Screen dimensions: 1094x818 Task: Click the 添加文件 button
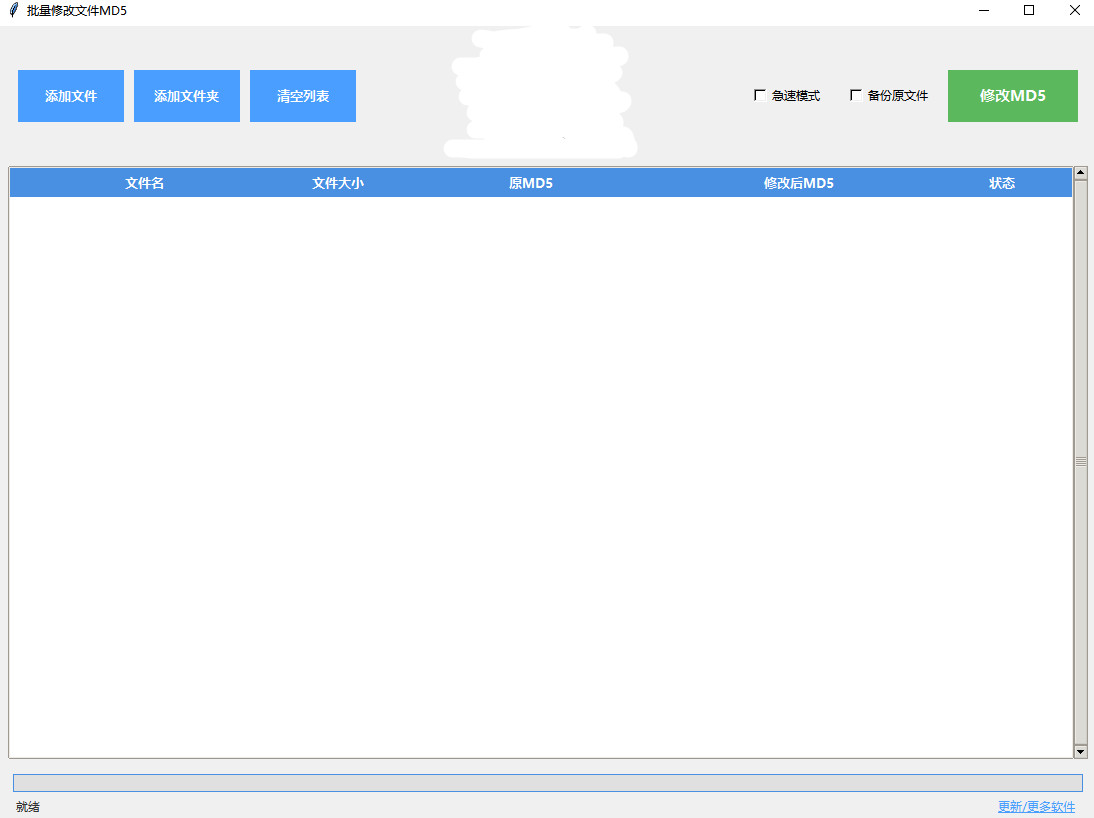point(71,96)
